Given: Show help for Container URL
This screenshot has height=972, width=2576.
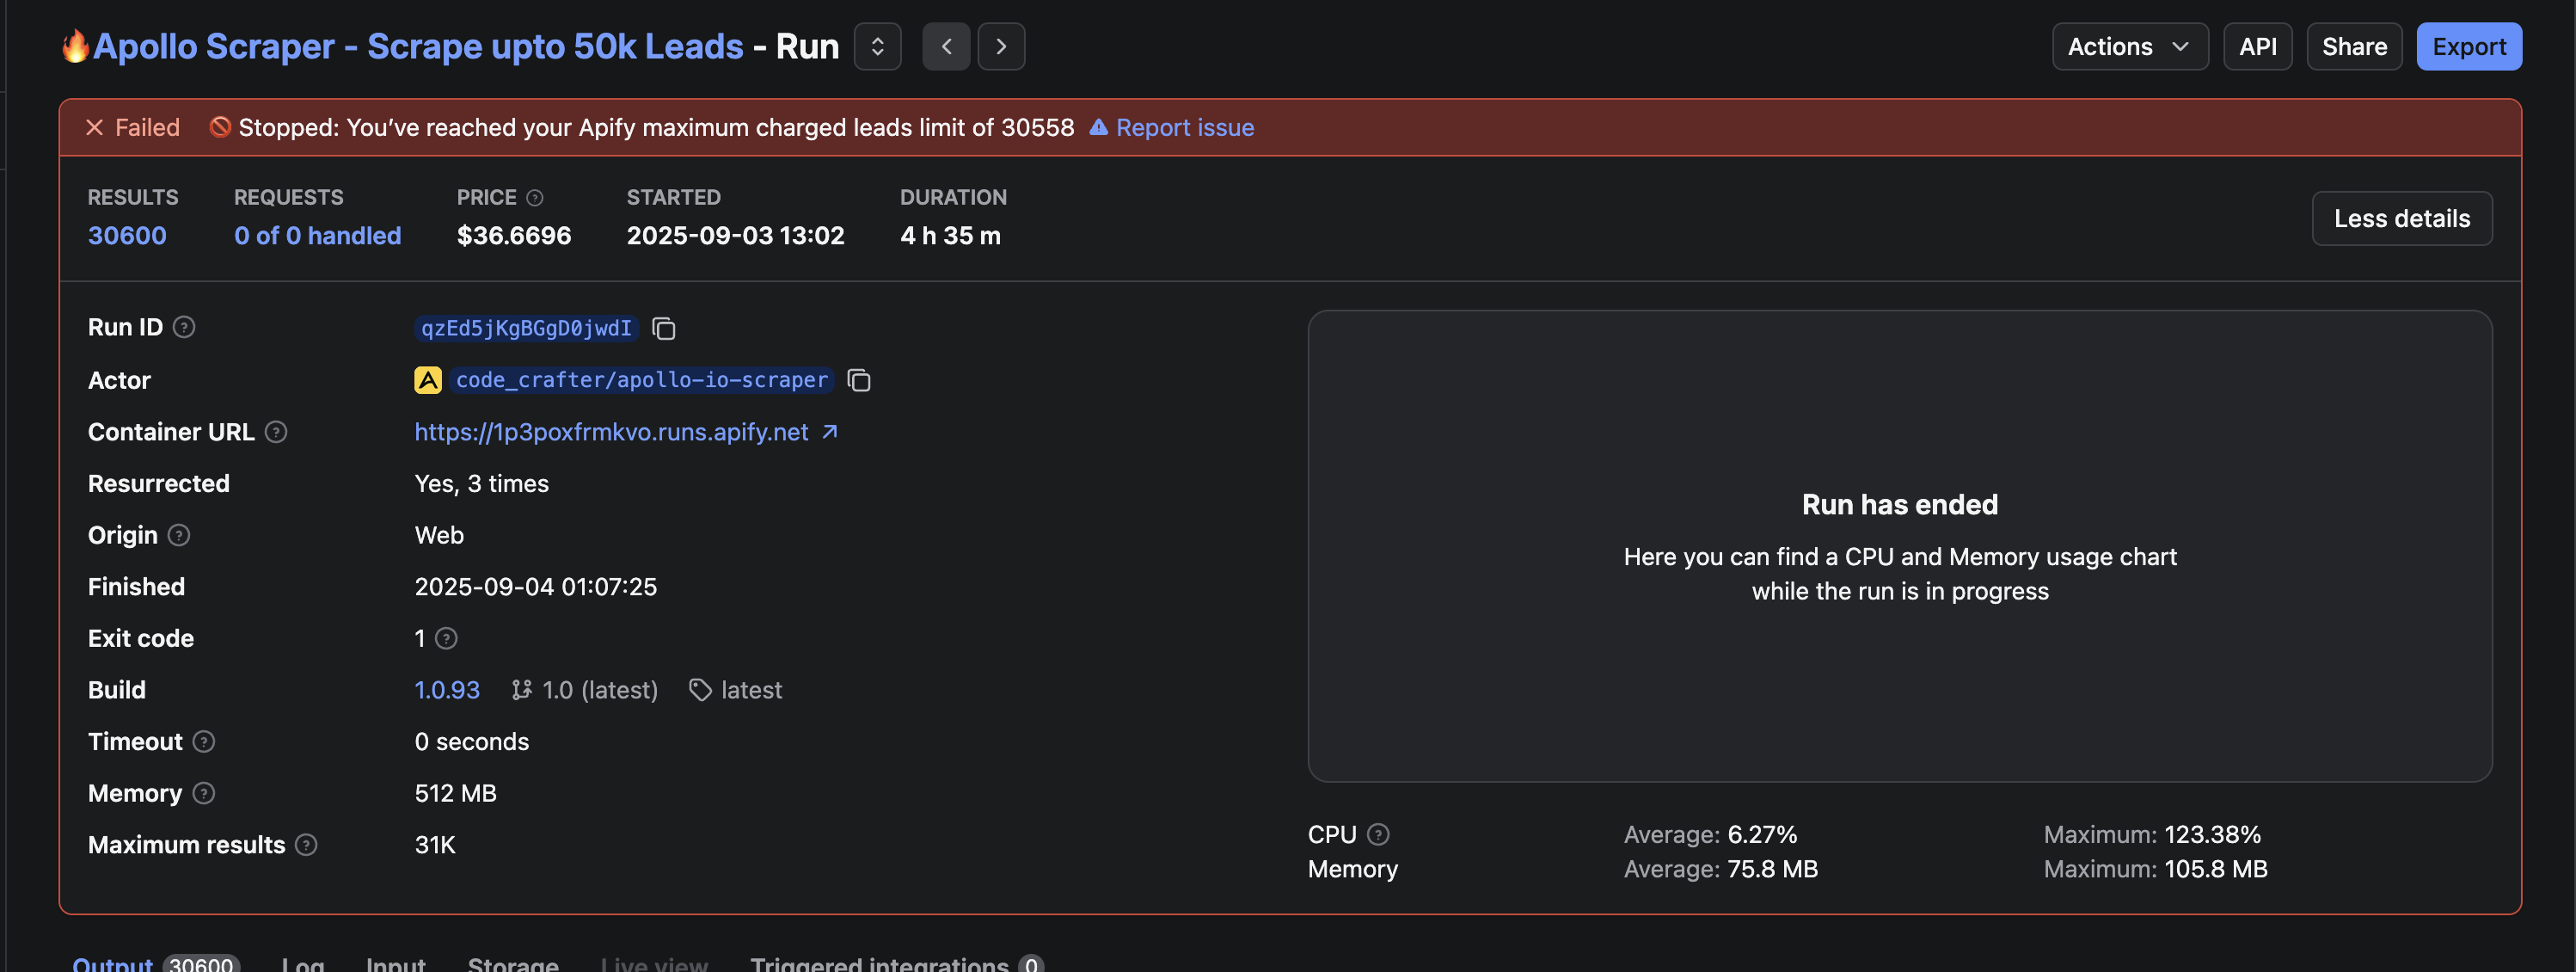Looking at the screenshot, I should click(x=276, y=432).
